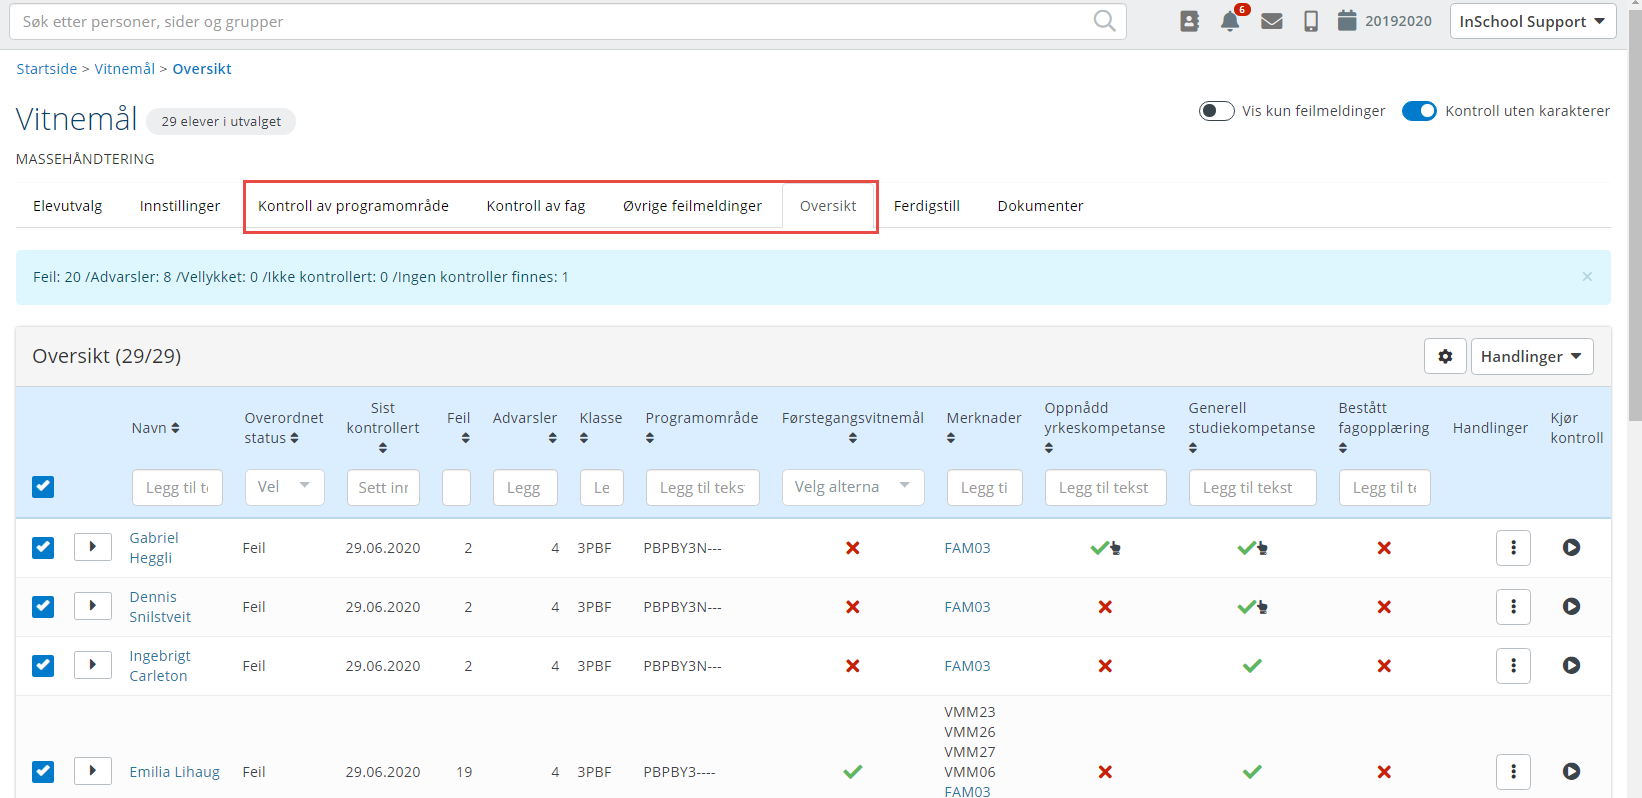Sort by Navn column arrows
The width and height of the screenshot is (1642, 798).
click(x=175, y=428)
